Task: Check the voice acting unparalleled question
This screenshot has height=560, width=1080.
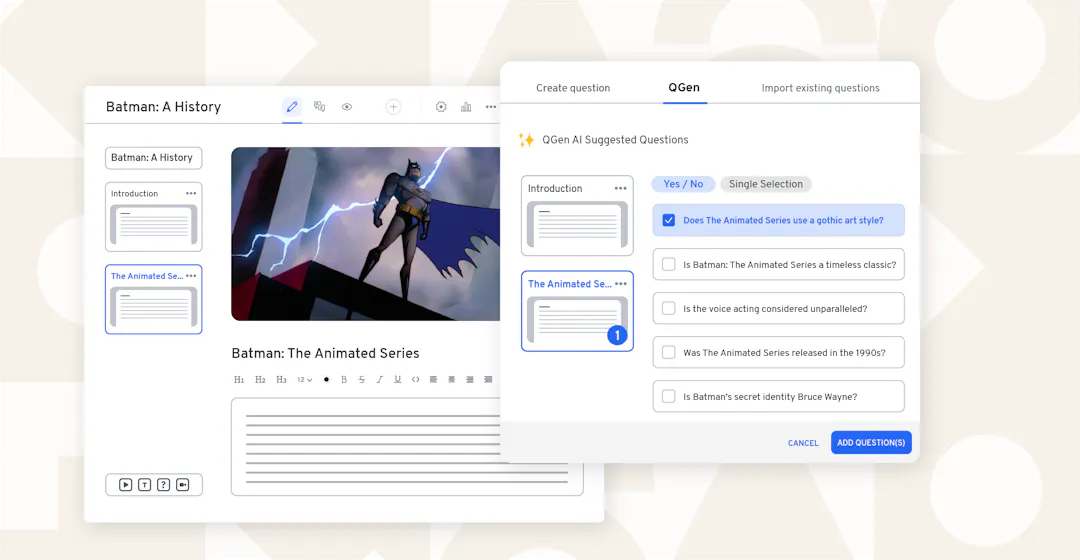Action: coord(669,309)
